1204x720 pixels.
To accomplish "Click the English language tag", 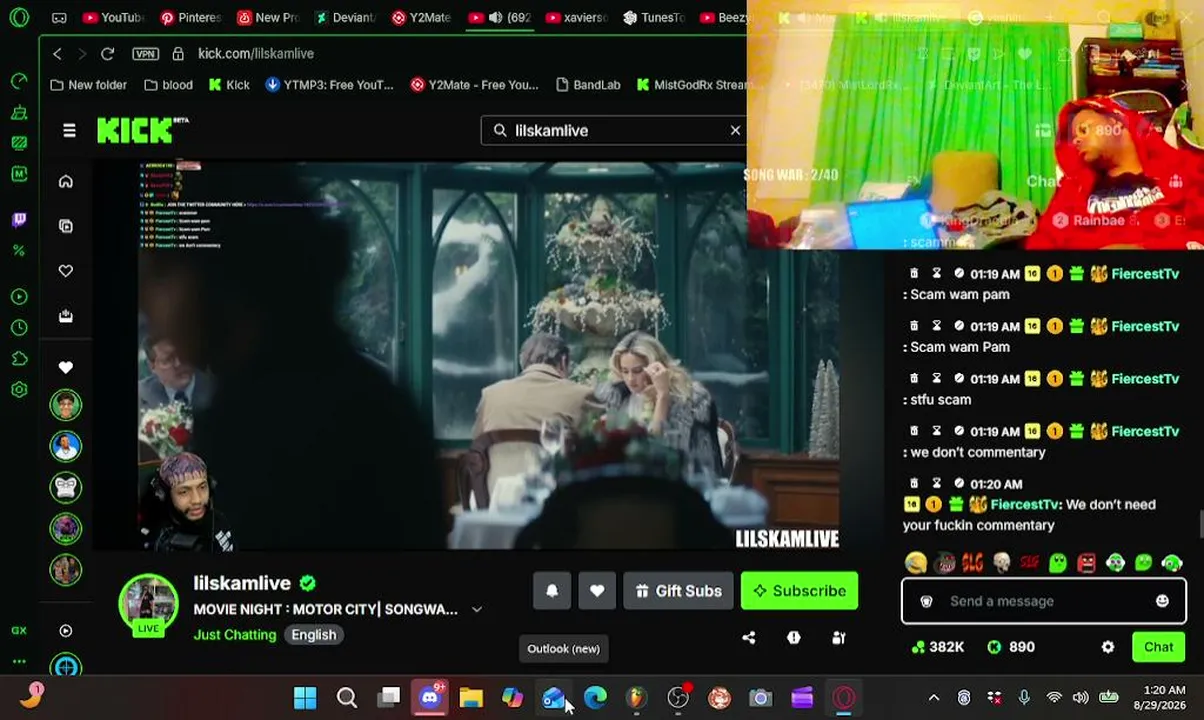I will [x=314, y=635].
